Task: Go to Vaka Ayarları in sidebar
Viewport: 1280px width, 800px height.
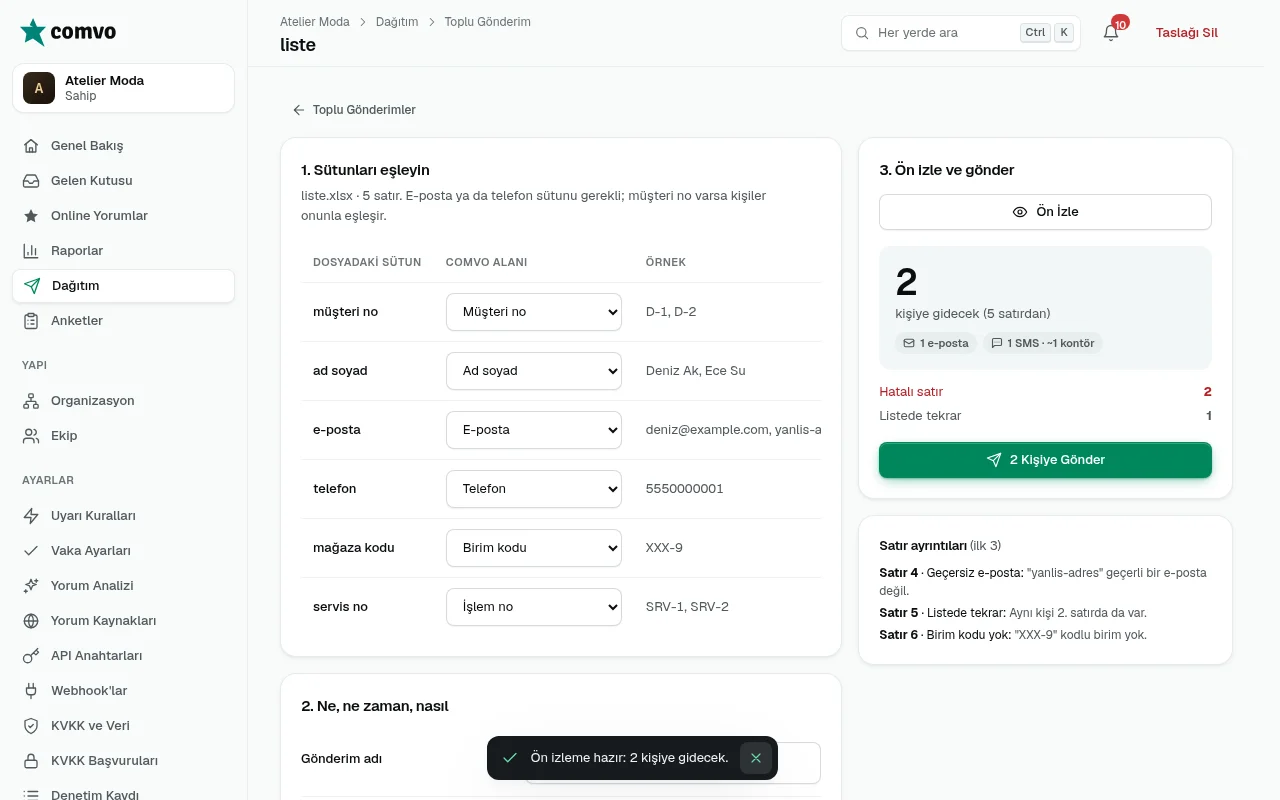Action: (124, 551)
